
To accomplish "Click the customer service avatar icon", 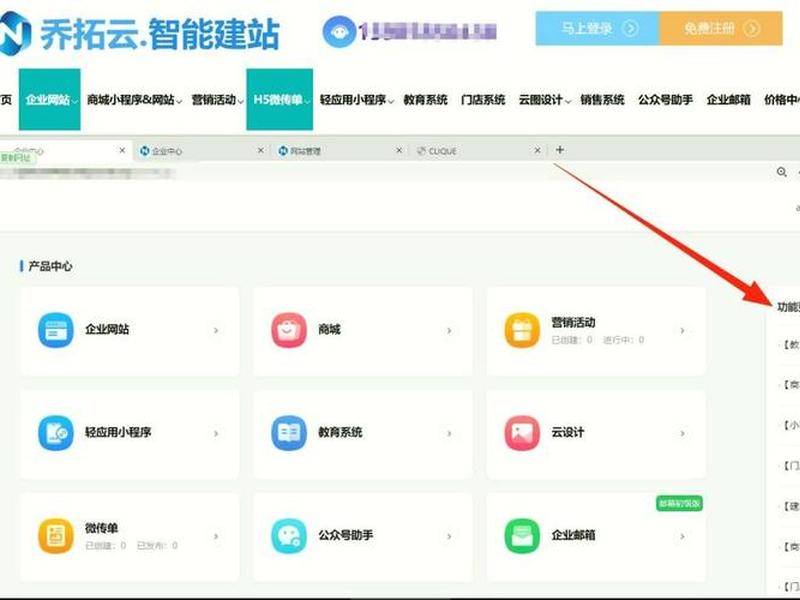I will pos(339,32).
